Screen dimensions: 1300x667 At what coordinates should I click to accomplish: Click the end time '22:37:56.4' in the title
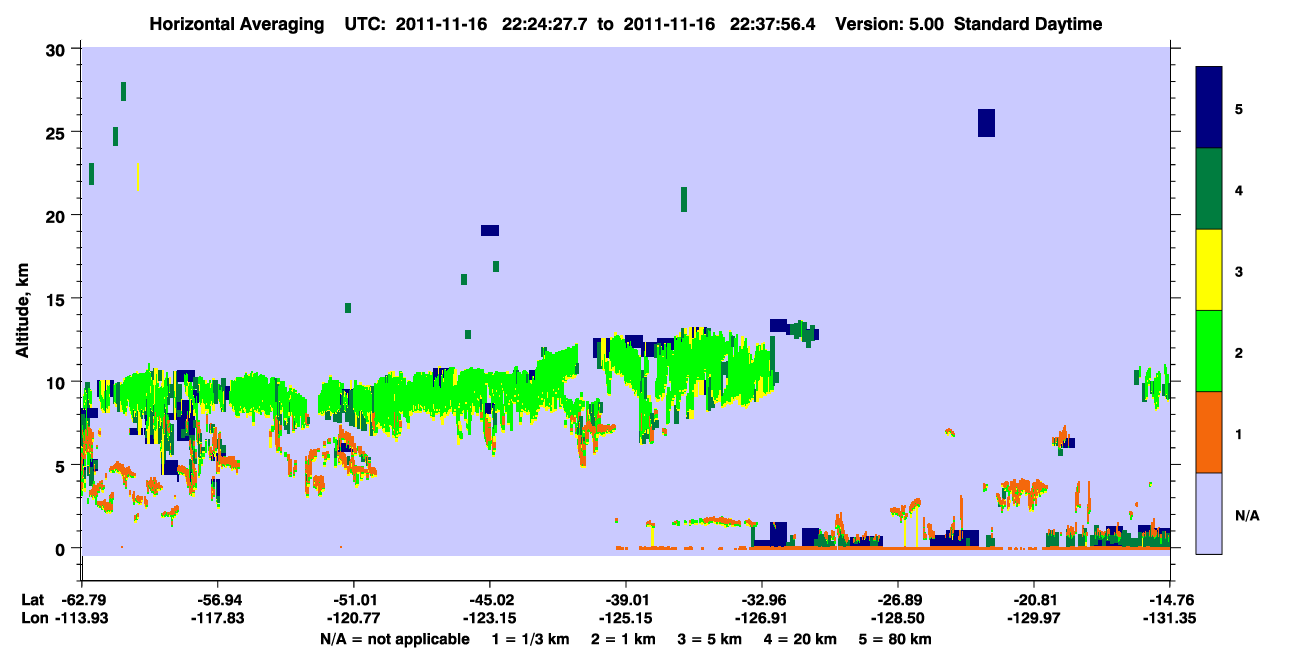click(x=773, y=24)
